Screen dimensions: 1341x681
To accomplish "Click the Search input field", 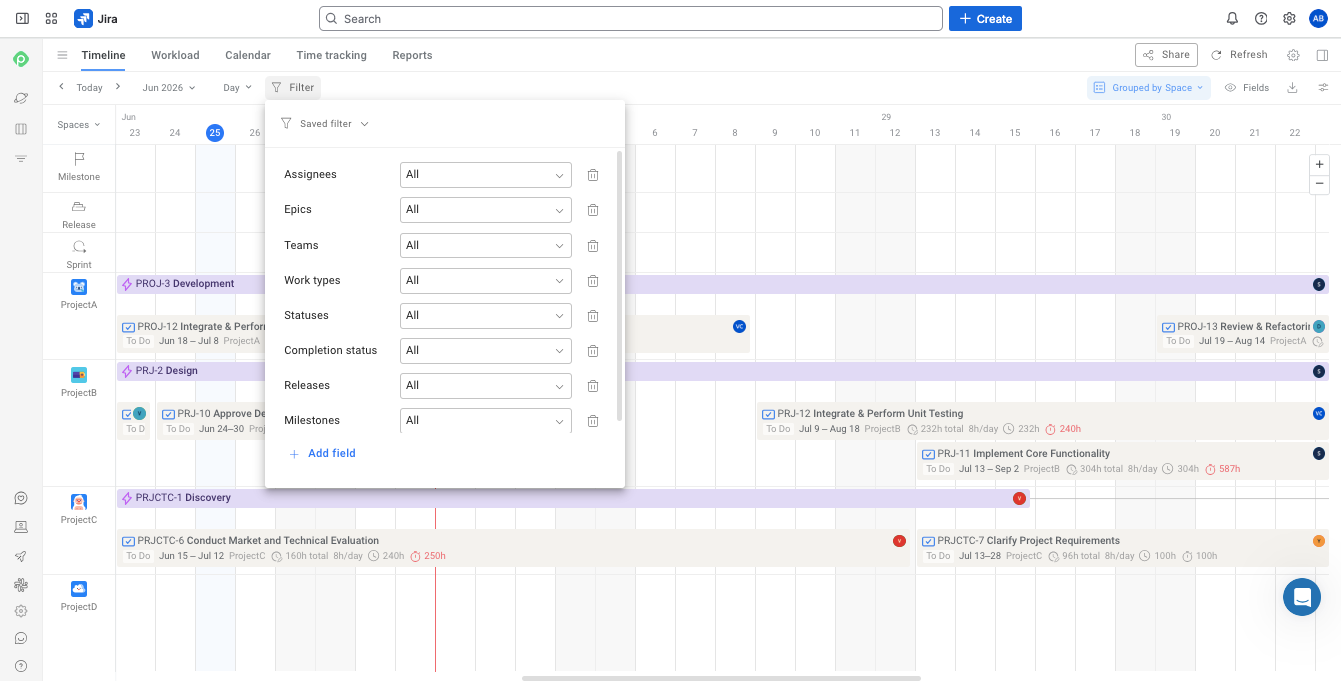I will [631, 18].
